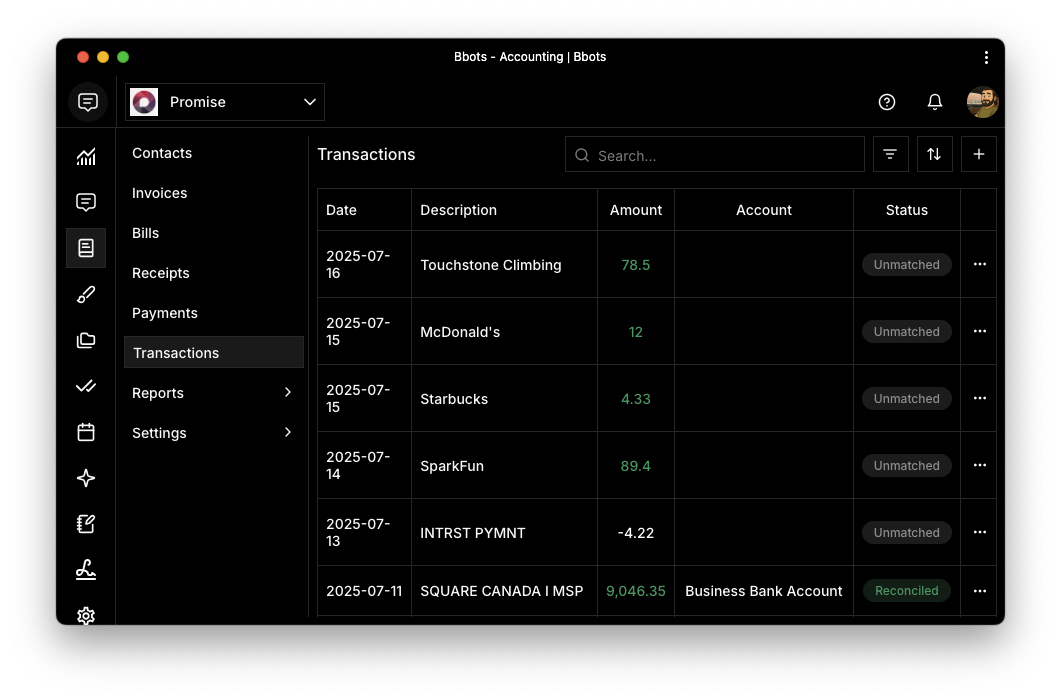
Task: Click the 2025-07-11 date cell
Action: pos(364,591)
